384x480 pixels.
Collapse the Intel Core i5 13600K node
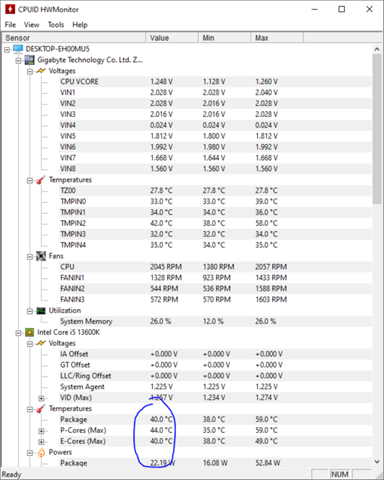click(x=18, y=333)
